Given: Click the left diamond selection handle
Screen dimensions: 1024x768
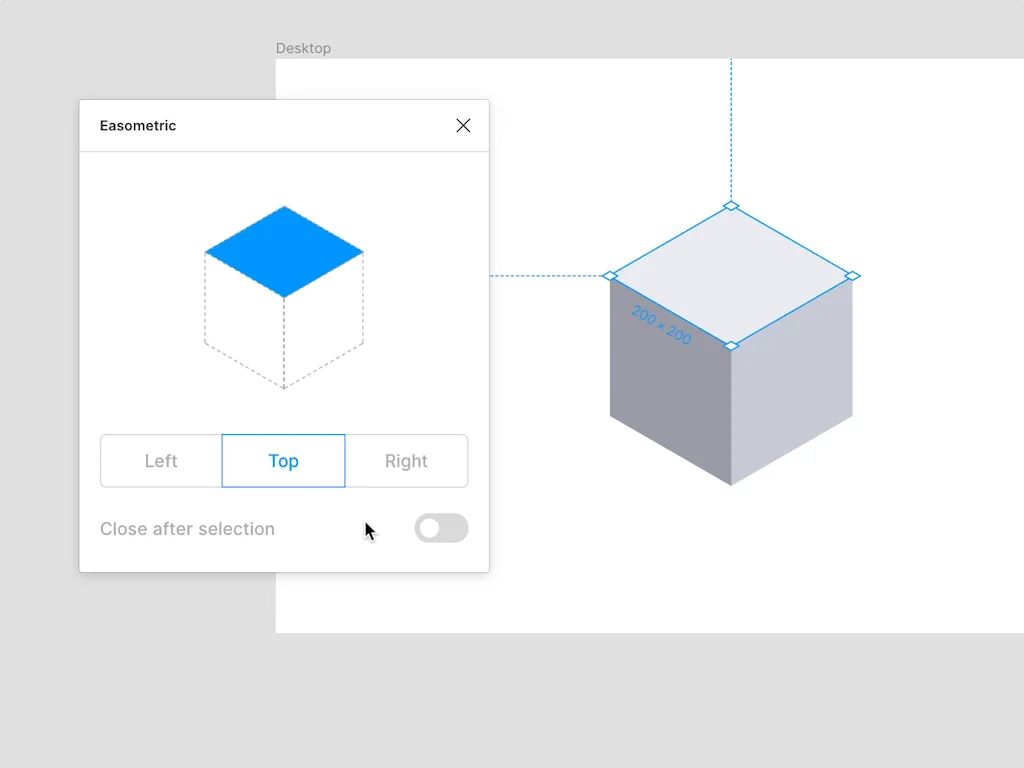Looking at the screenshot, I should click(611, 276).
